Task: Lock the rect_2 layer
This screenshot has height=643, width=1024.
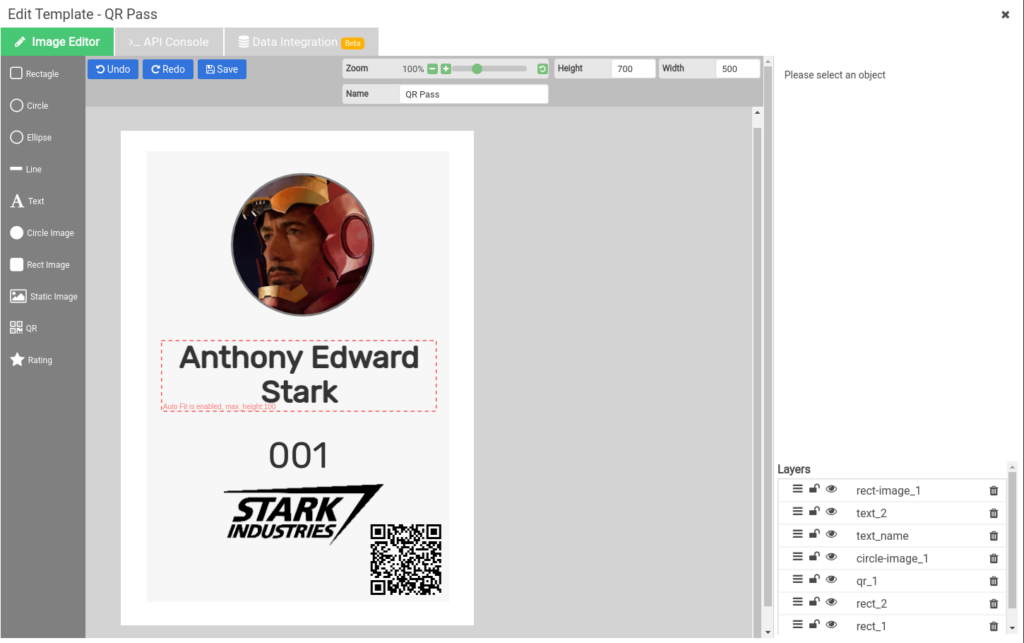Action: tap(814, 602)
